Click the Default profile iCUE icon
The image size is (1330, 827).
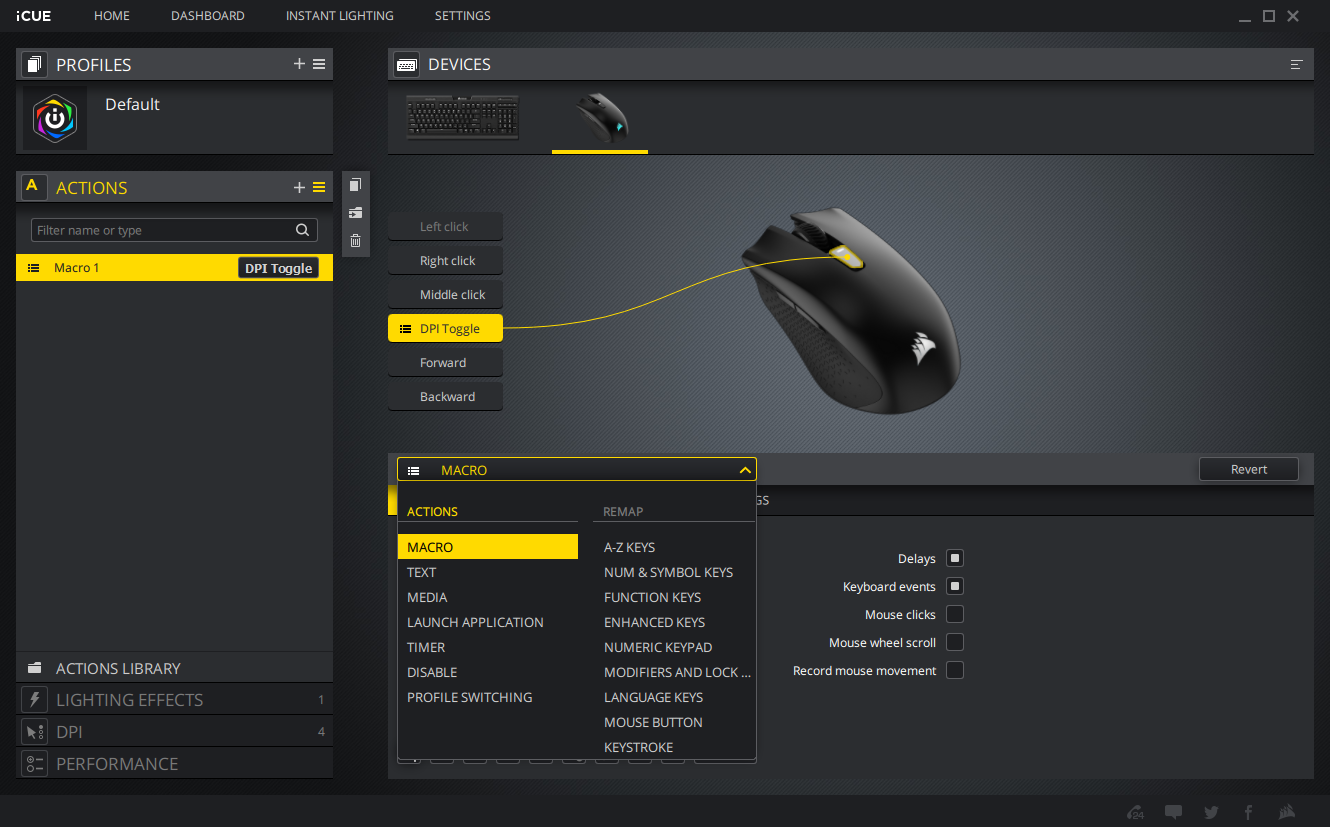coord(55,118)
